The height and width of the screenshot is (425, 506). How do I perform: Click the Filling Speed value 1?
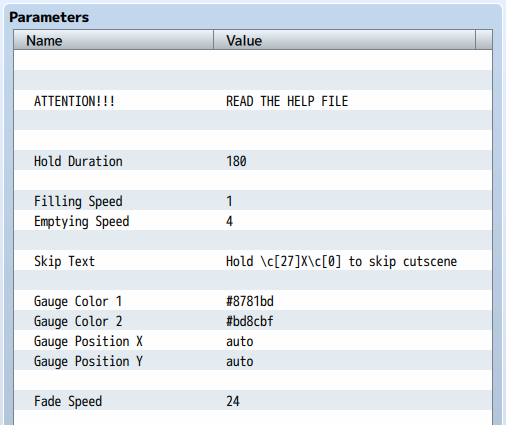[229, 201]
